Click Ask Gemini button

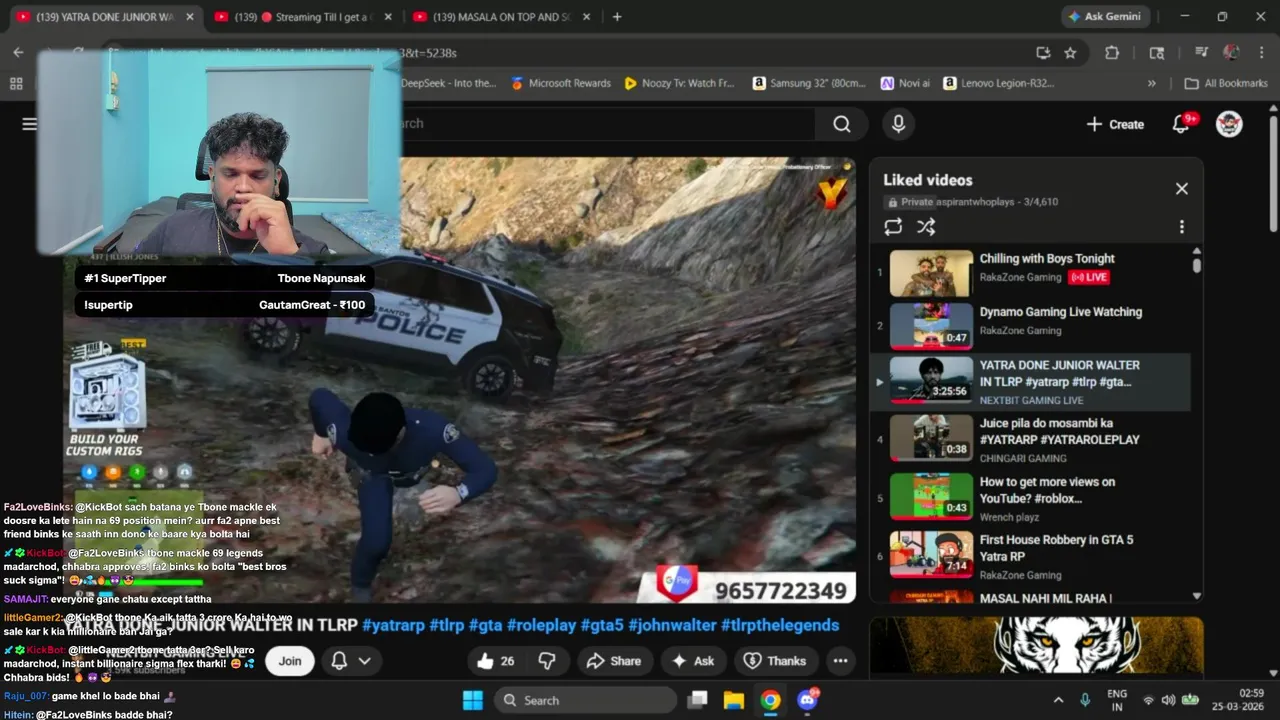[x=1104, y=17]
